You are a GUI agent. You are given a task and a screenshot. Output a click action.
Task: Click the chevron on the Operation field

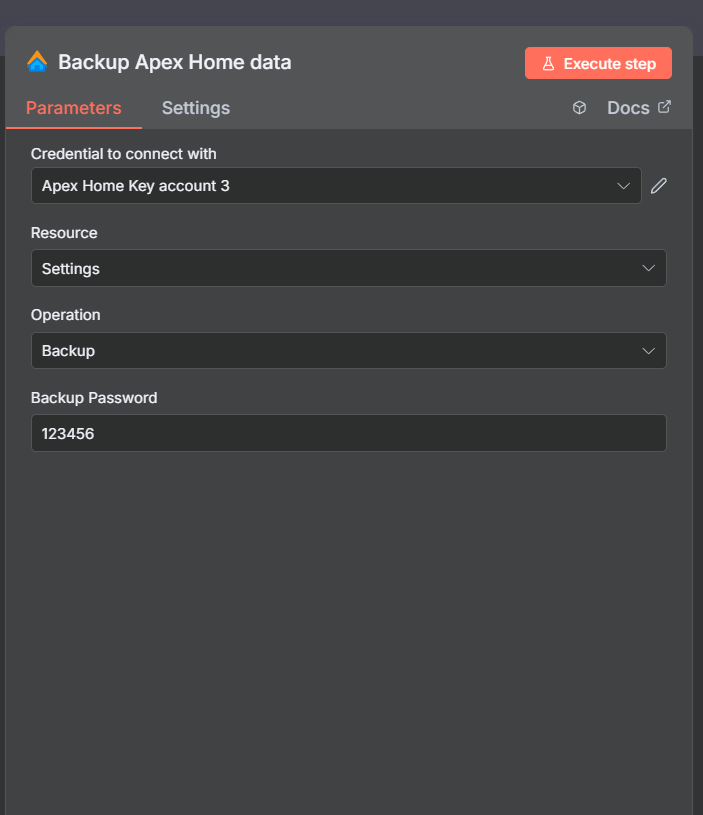[651, 350]
